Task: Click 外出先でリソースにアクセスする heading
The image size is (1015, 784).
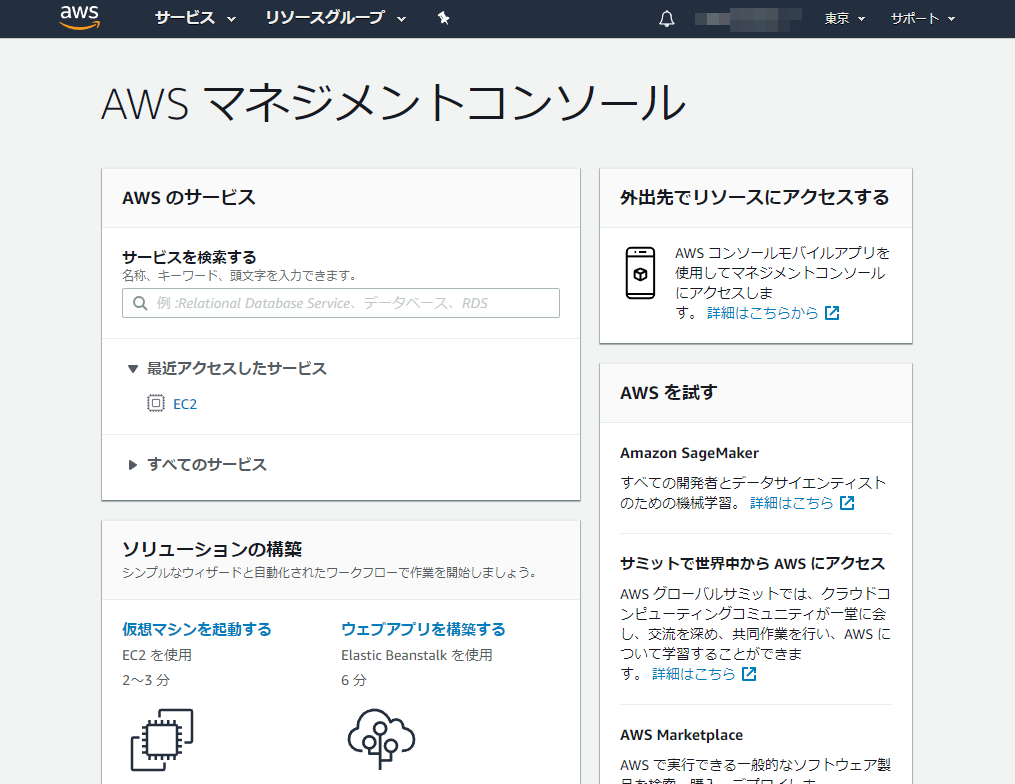Action: [x=755, y=197]
